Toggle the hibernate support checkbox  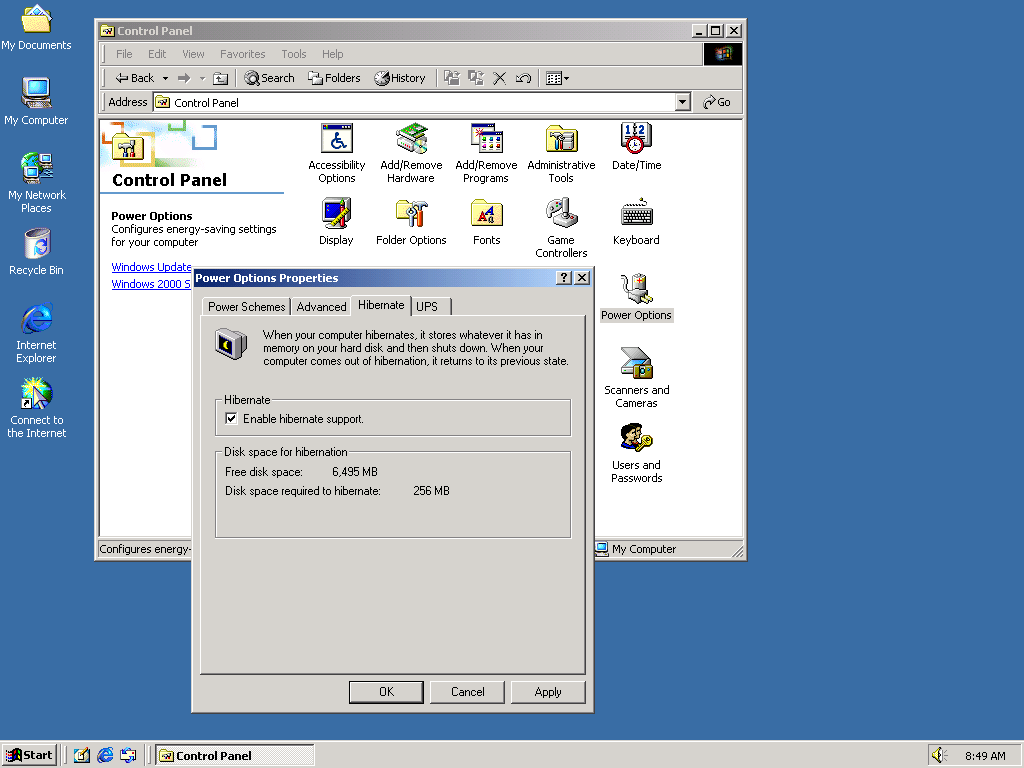click(x=231, y=418)
